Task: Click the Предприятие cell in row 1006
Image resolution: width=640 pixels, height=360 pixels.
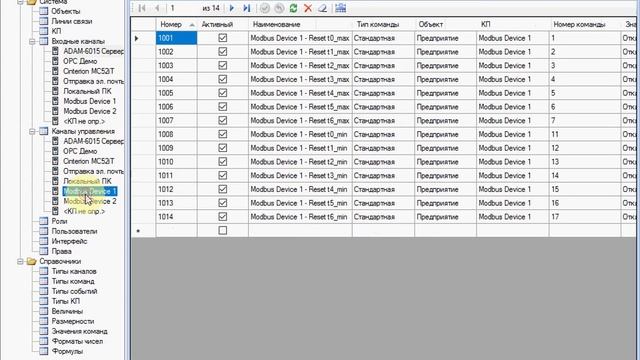Action: (x=445, y=107)
